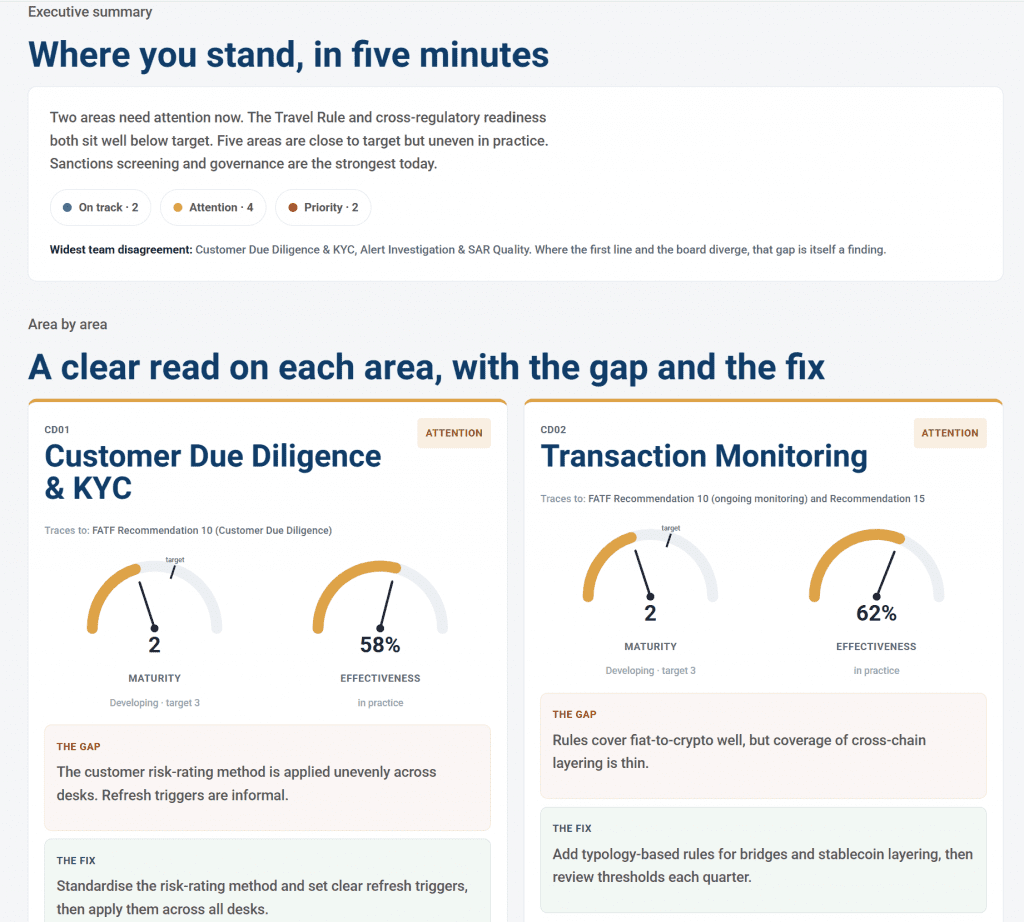Click the Priority · 2 status pill
This screenshot has height=922, width=1024.
(323, 208)
